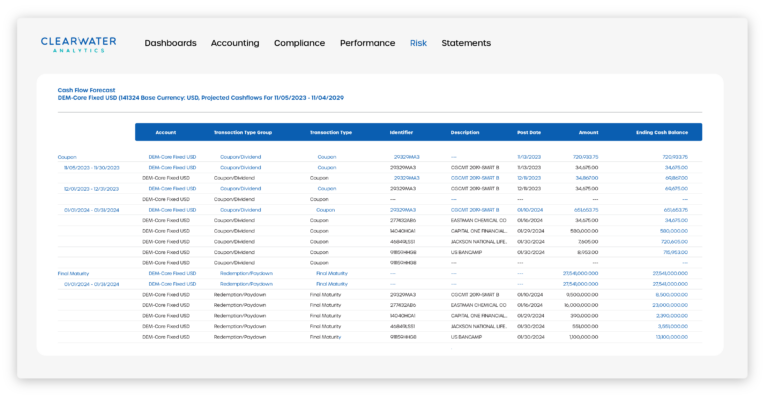Select CAPITAL ONE FINANCIAL in the 580,000.00 row

point(479,231)
